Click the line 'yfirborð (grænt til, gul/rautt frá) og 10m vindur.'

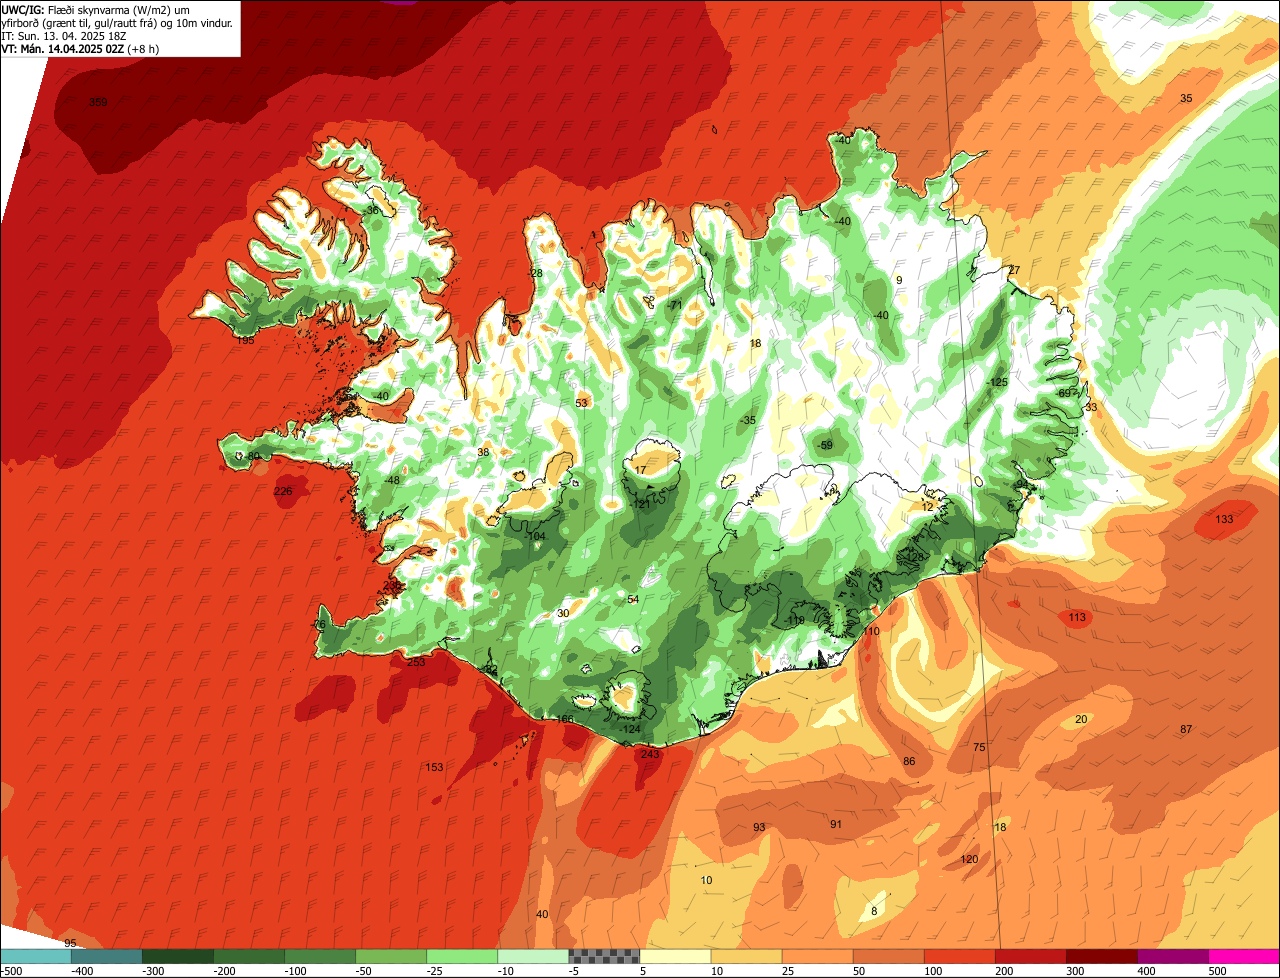click(x=119, y=22)
